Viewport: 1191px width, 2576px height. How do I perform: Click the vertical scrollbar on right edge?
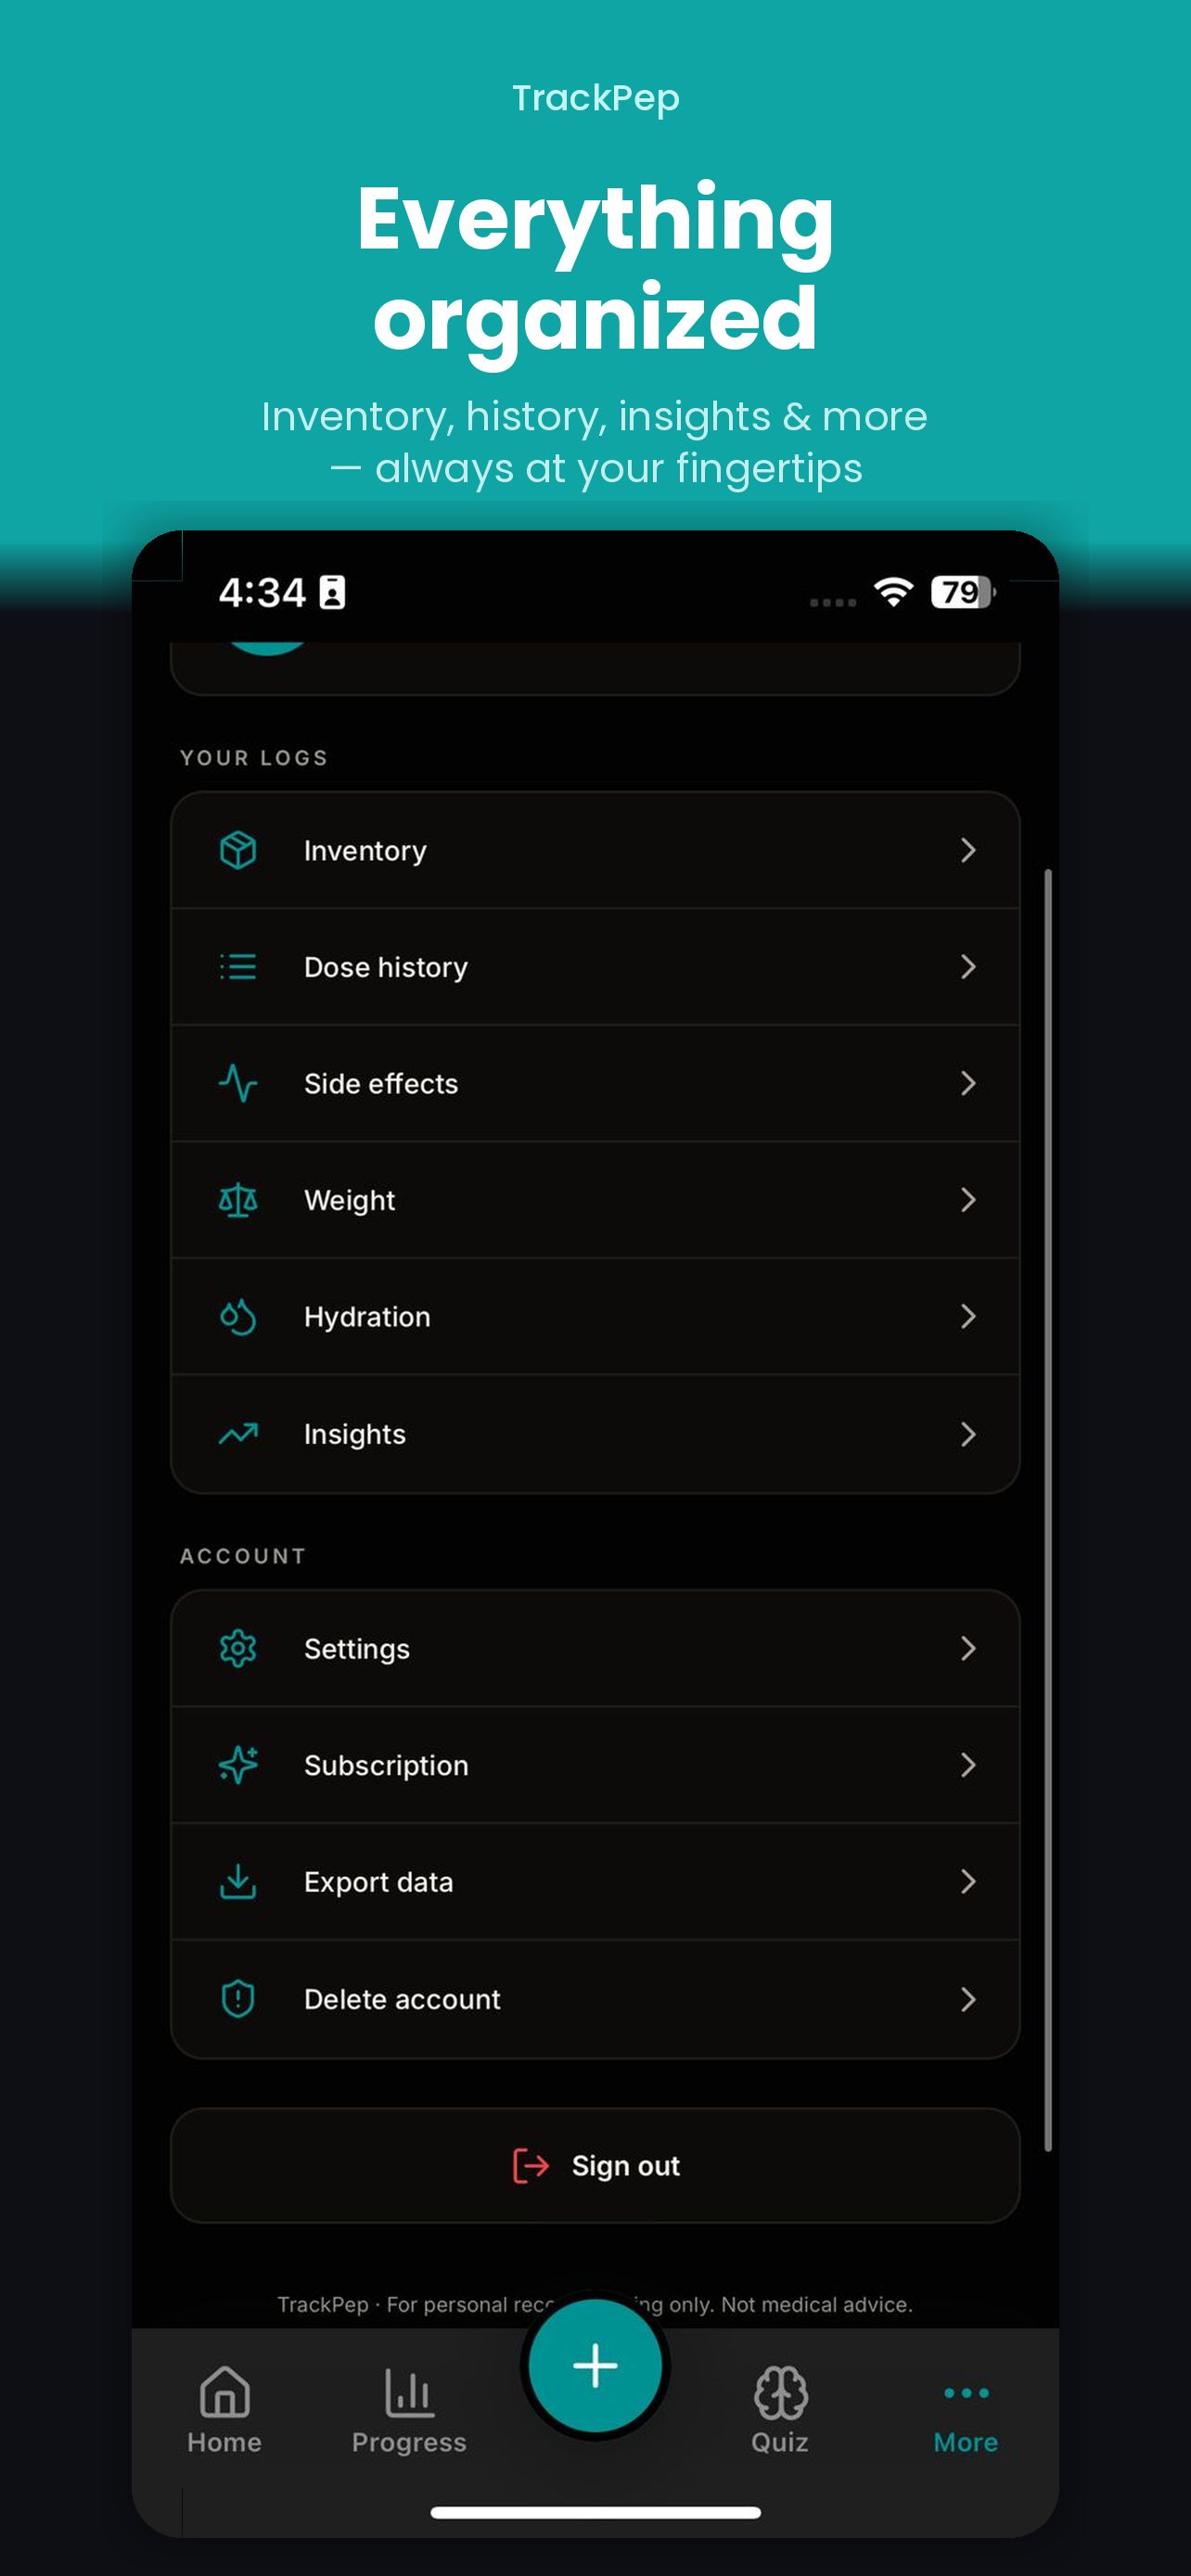(1048, 1510)
